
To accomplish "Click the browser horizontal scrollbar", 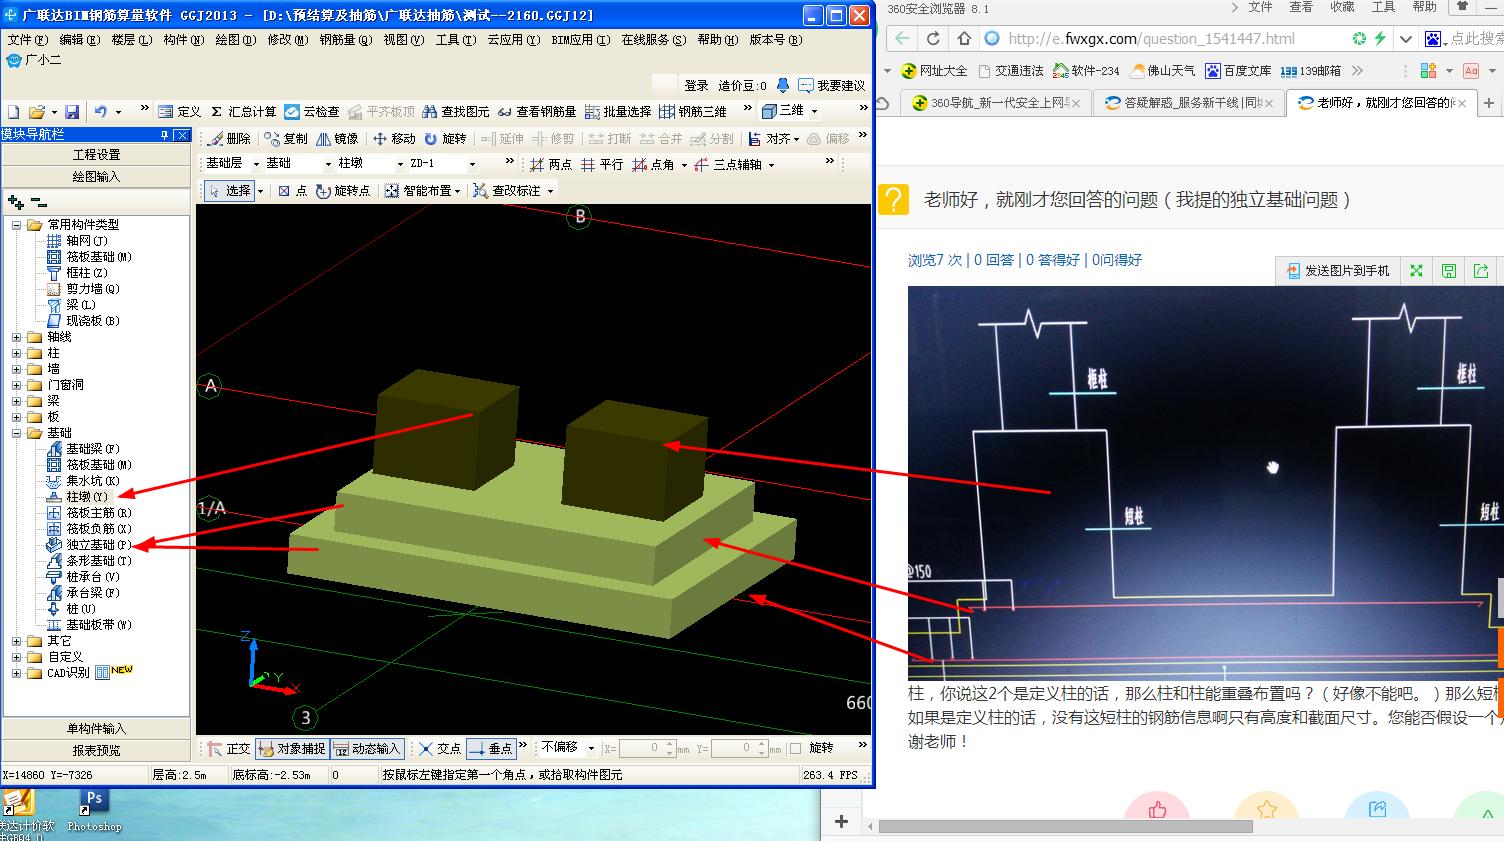I will click(1065, 827).
